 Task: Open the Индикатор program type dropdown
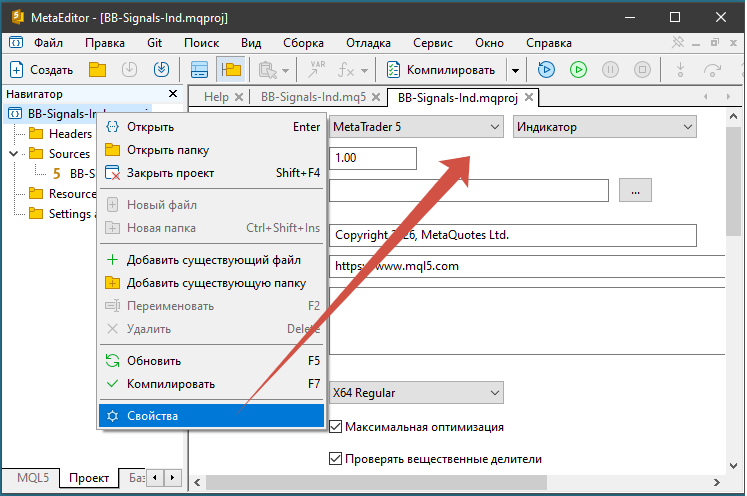click(x=605, y=127)
